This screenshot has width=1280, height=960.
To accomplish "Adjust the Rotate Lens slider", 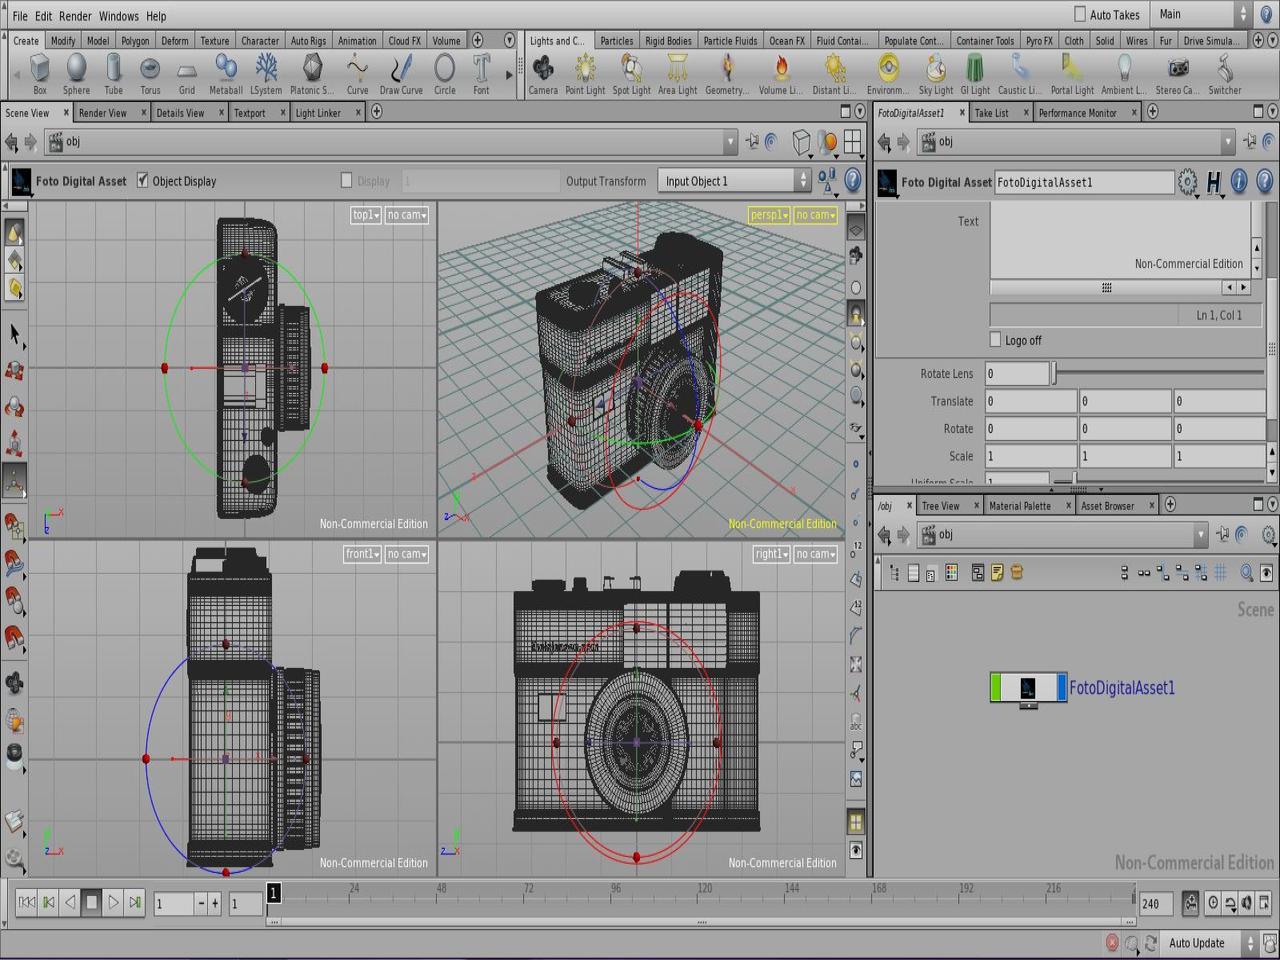I will tap(1054, 374).
